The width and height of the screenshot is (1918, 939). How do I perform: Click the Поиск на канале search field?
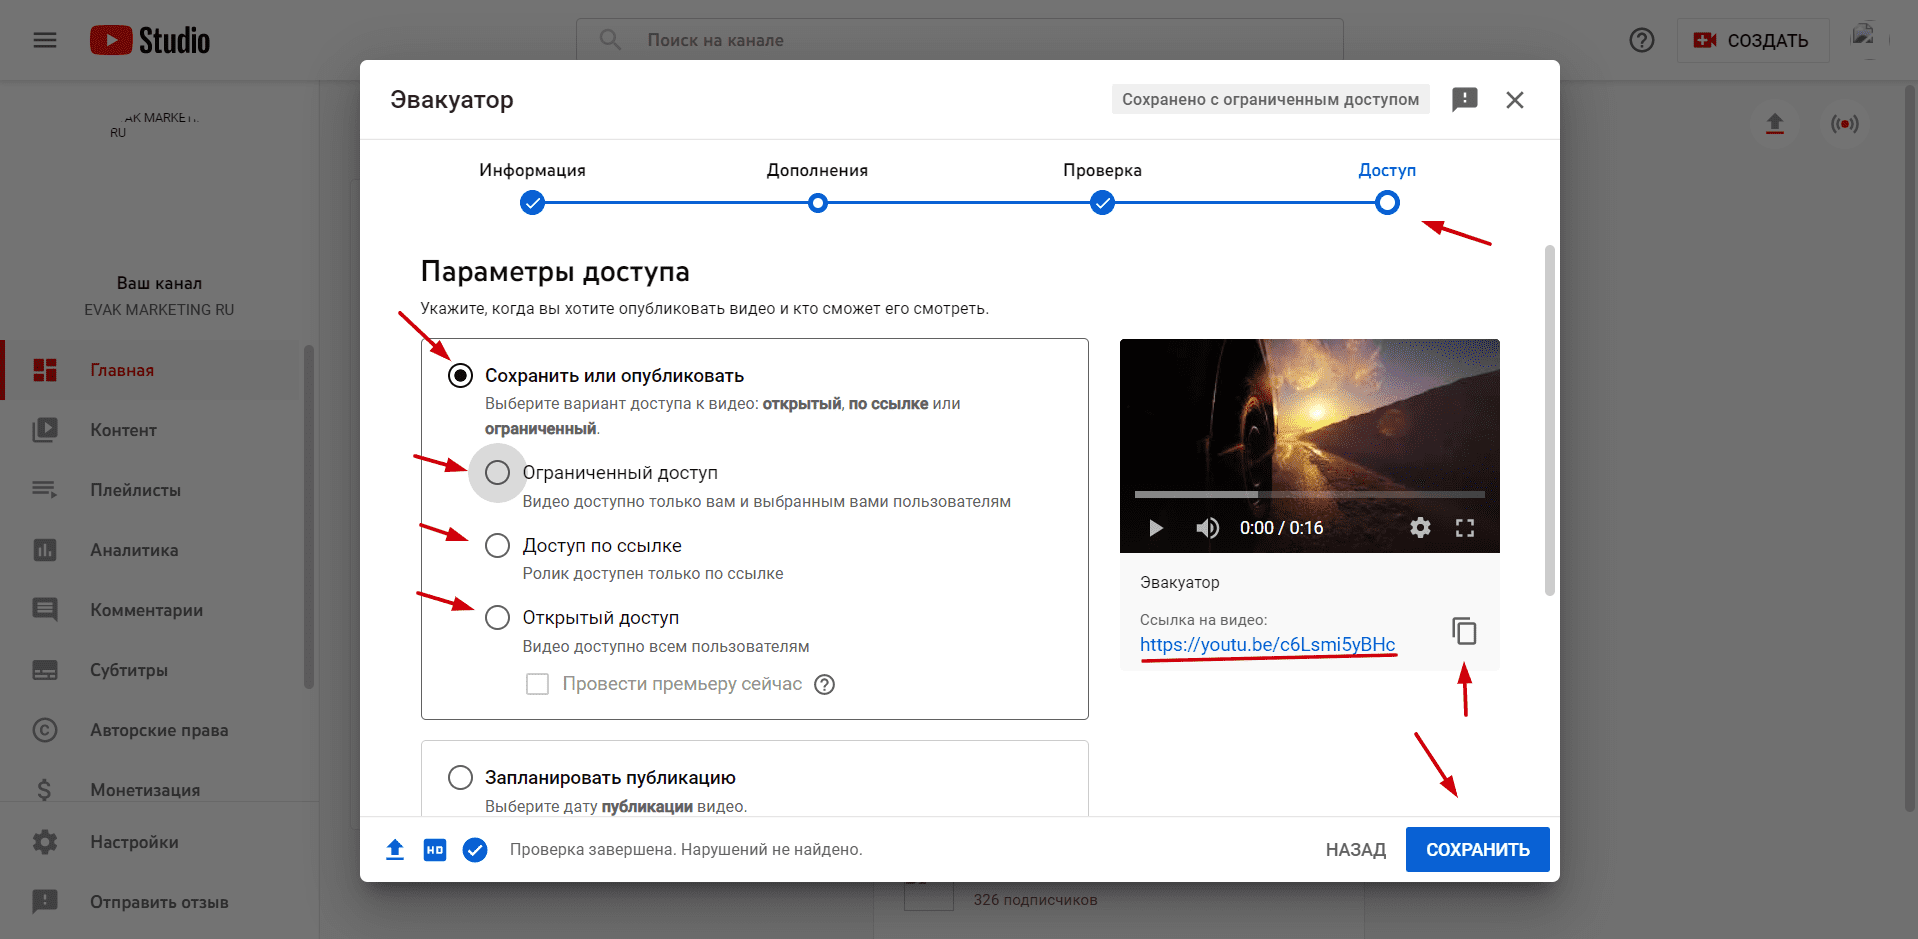[x=960, y=40]
